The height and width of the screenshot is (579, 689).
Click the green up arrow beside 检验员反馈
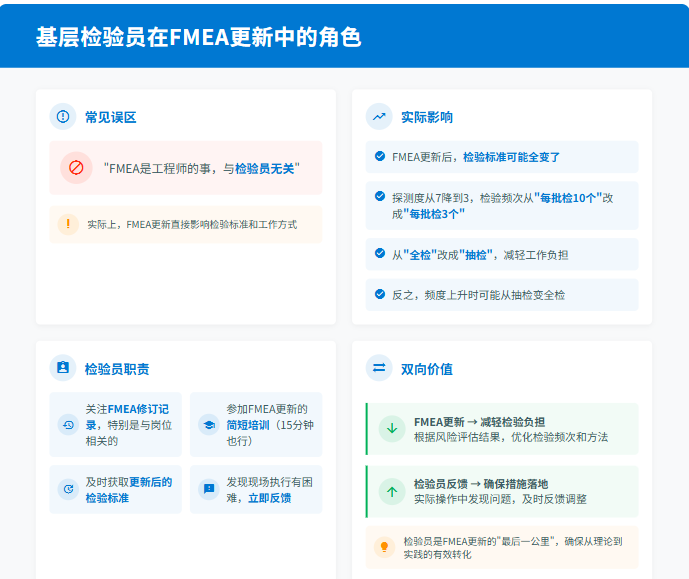391,491
